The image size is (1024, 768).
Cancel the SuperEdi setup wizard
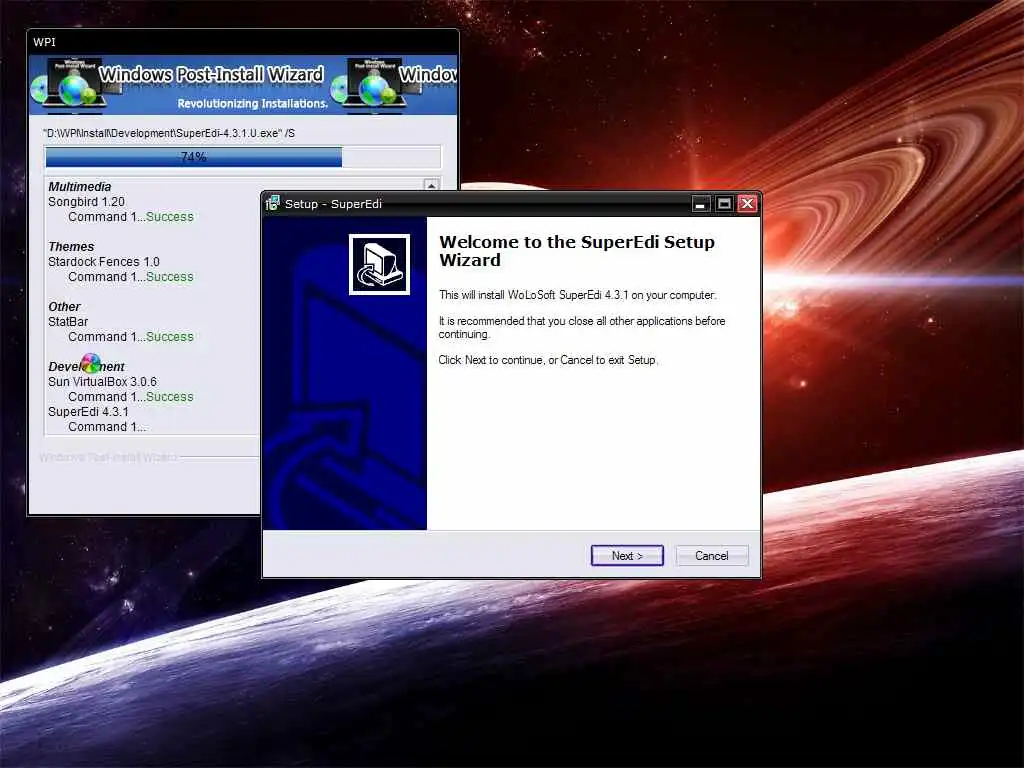tap(711, 556)
